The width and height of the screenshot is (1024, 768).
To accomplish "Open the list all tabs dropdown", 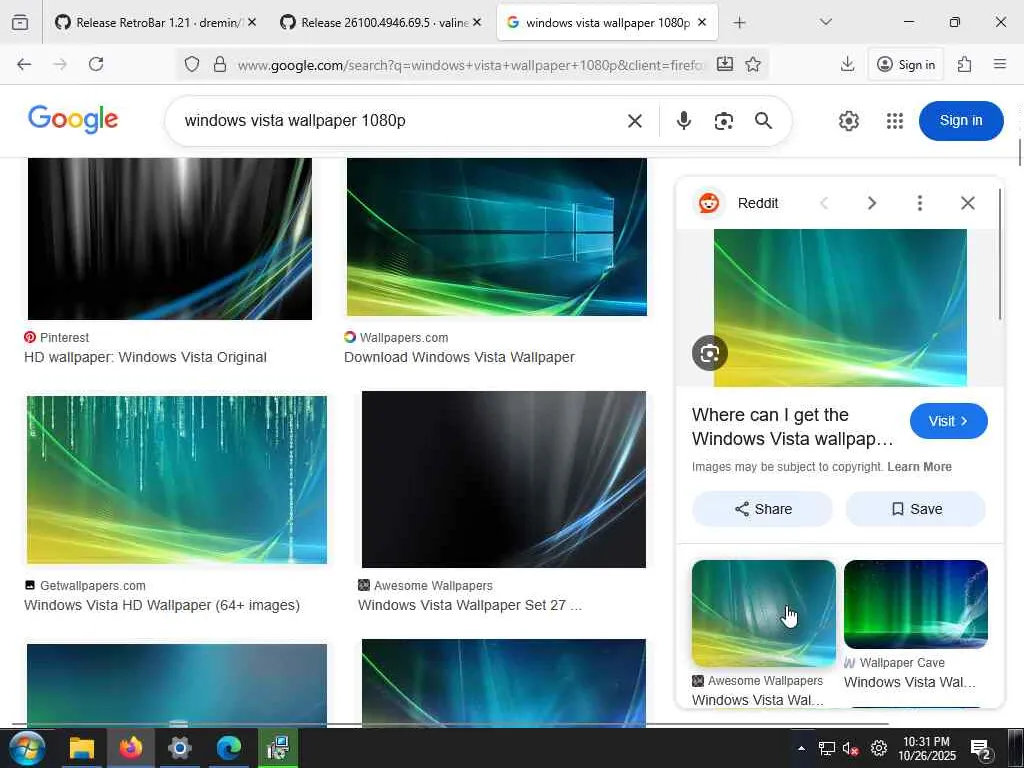I will (x=826, y=22).
